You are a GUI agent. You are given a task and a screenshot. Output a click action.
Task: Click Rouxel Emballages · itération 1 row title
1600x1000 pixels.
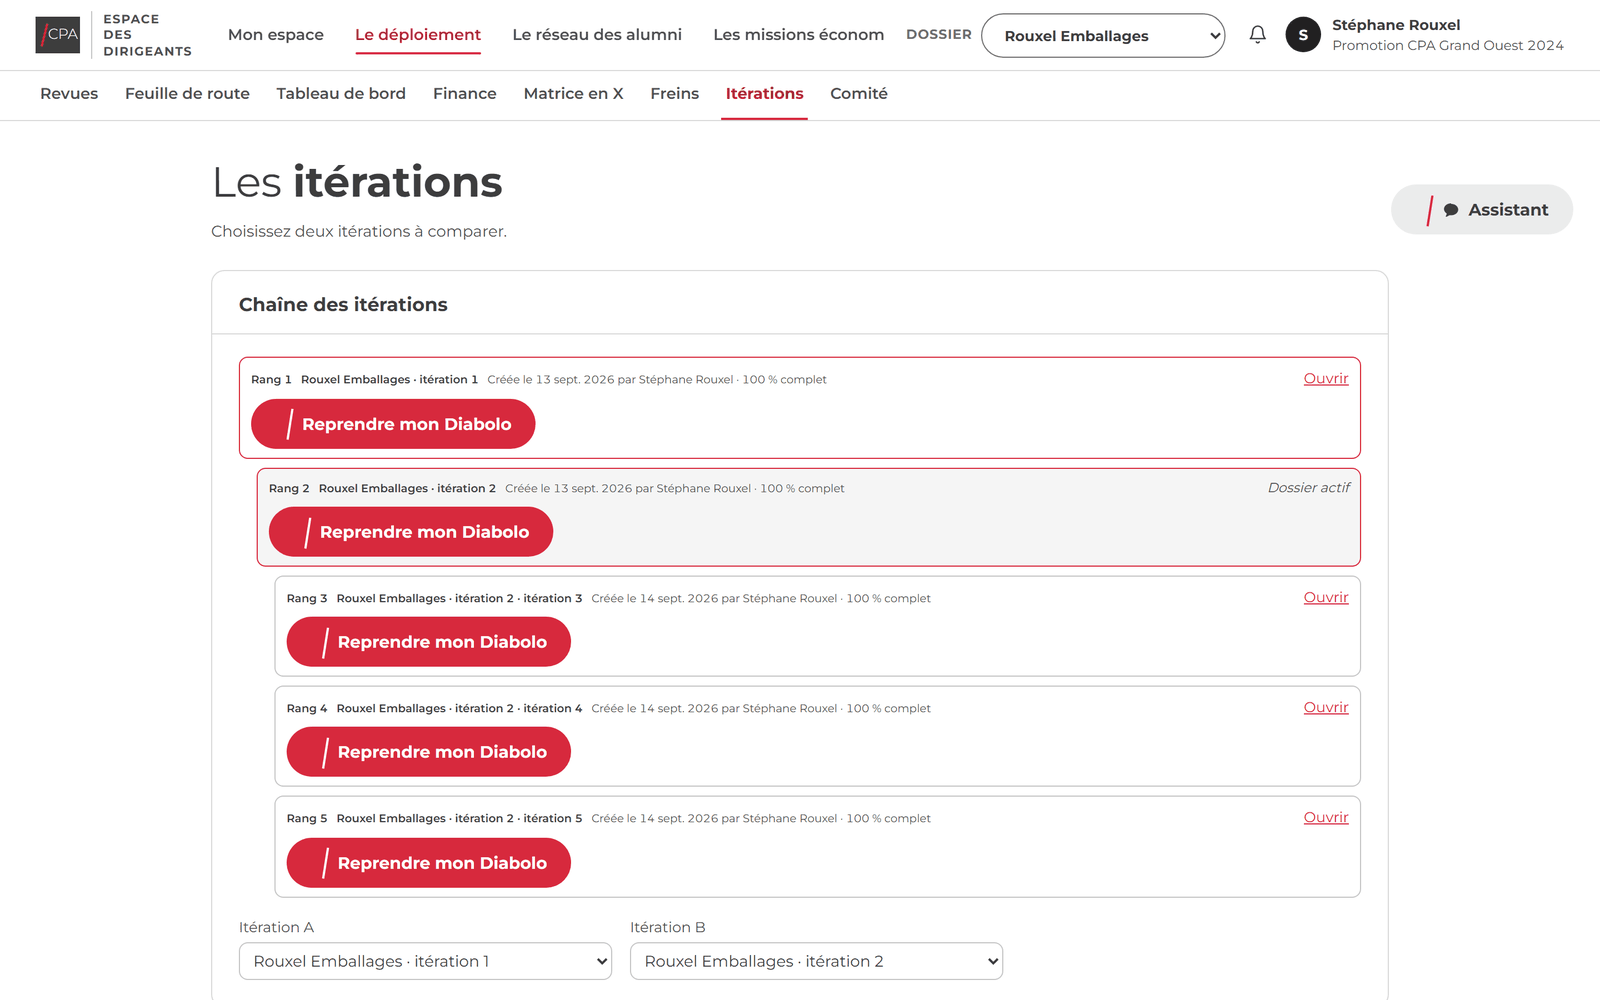click(389, 380)
